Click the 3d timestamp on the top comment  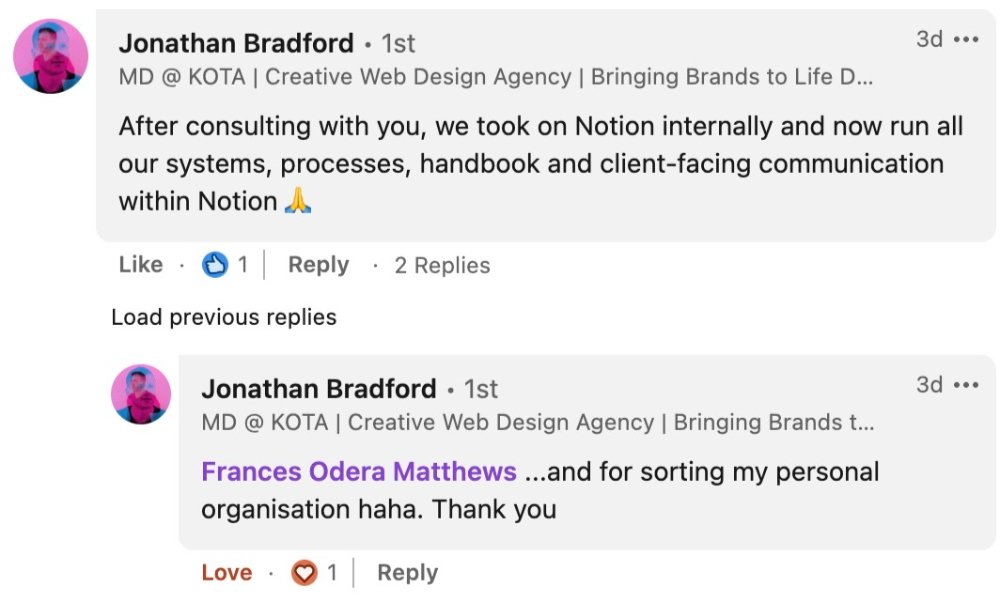point(929,40)
